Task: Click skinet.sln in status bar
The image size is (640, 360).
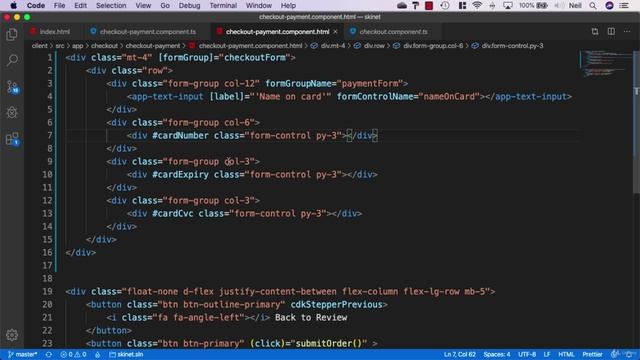Action: [x=126, y=354]
